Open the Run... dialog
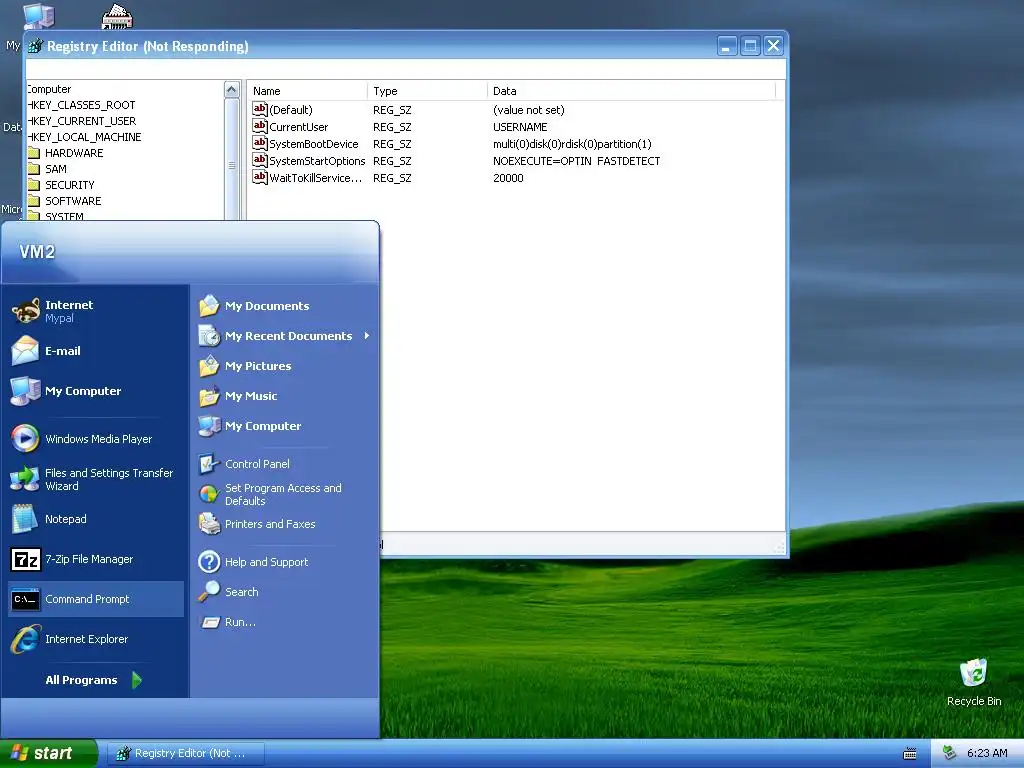Screen dimensions: 1024x768 (x=286, y=622)
